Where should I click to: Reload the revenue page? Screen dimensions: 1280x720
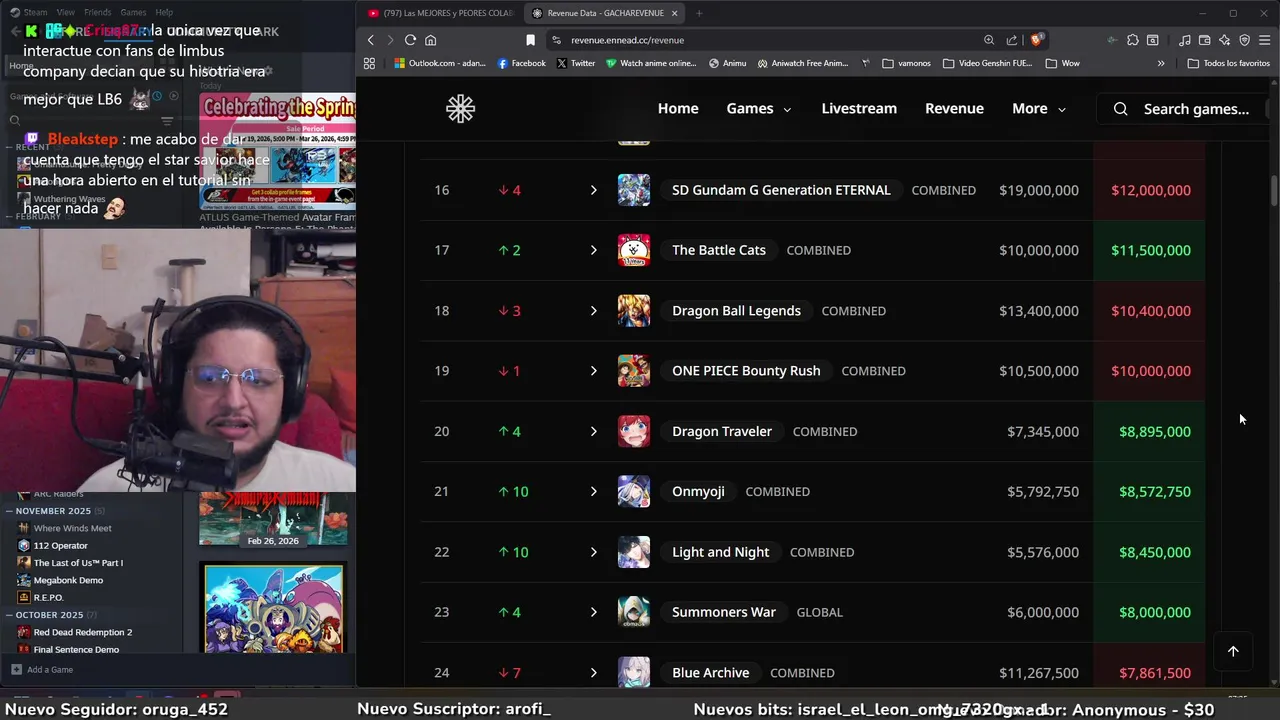click(410, 40)
